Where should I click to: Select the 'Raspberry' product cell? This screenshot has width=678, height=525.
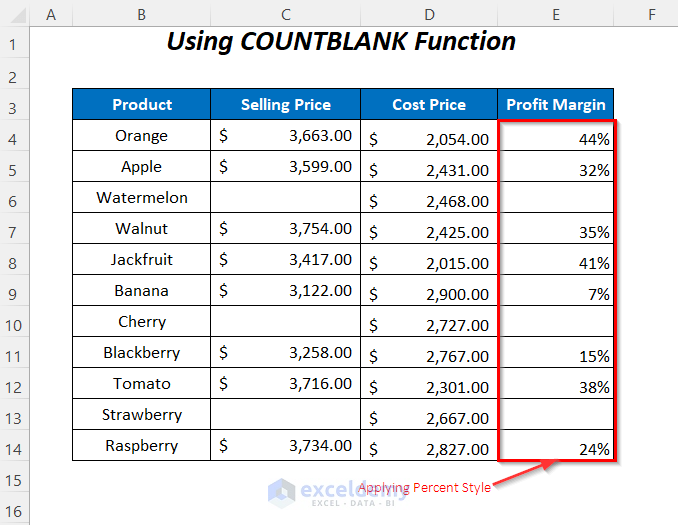click(141, 445)
